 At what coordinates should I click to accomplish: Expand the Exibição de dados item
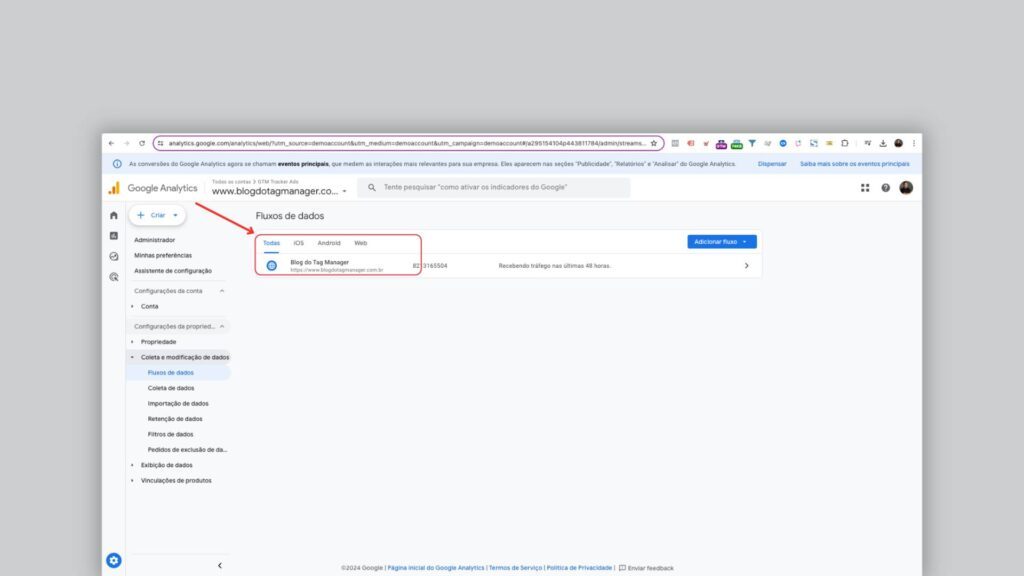133,465
